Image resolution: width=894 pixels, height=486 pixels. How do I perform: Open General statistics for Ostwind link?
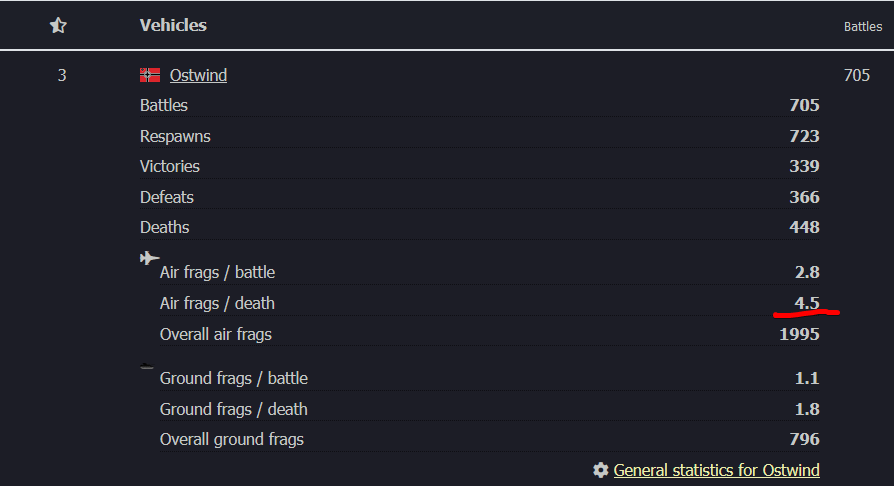pyautogui.click(x=716, y=470)
